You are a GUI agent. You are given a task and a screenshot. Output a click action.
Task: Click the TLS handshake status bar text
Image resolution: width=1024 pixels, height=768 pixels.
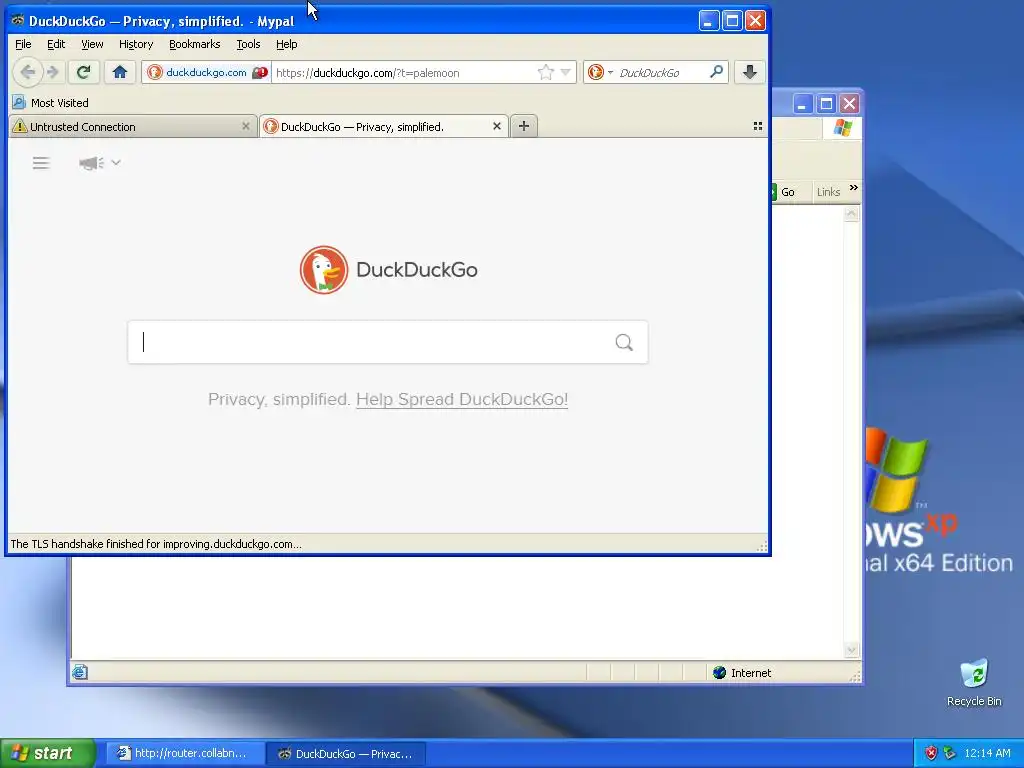[156, 544]
